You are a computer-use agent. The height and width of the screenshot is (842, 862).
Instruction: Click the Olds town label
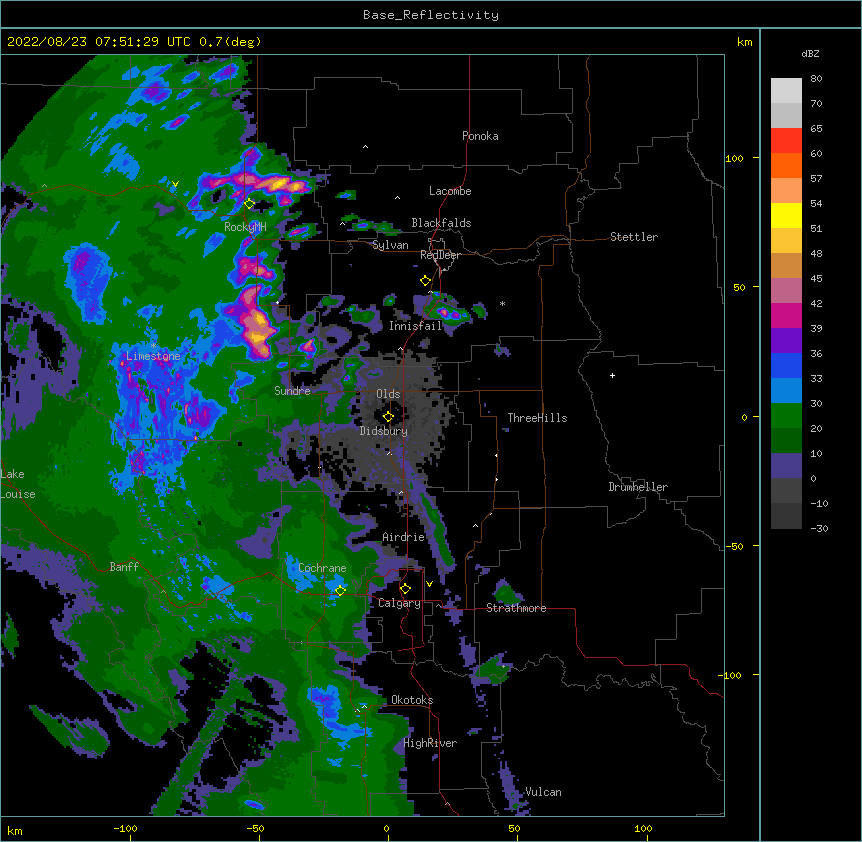coord(388,394)
